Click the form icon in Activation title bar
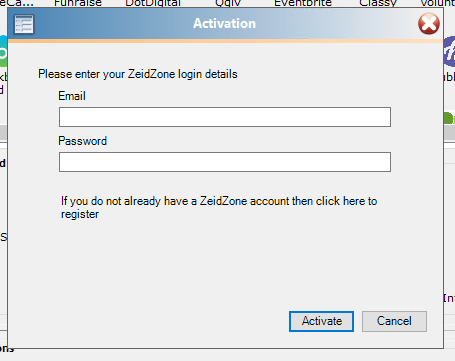Screen dimensions: 455x361 click(x=24, y=24)
